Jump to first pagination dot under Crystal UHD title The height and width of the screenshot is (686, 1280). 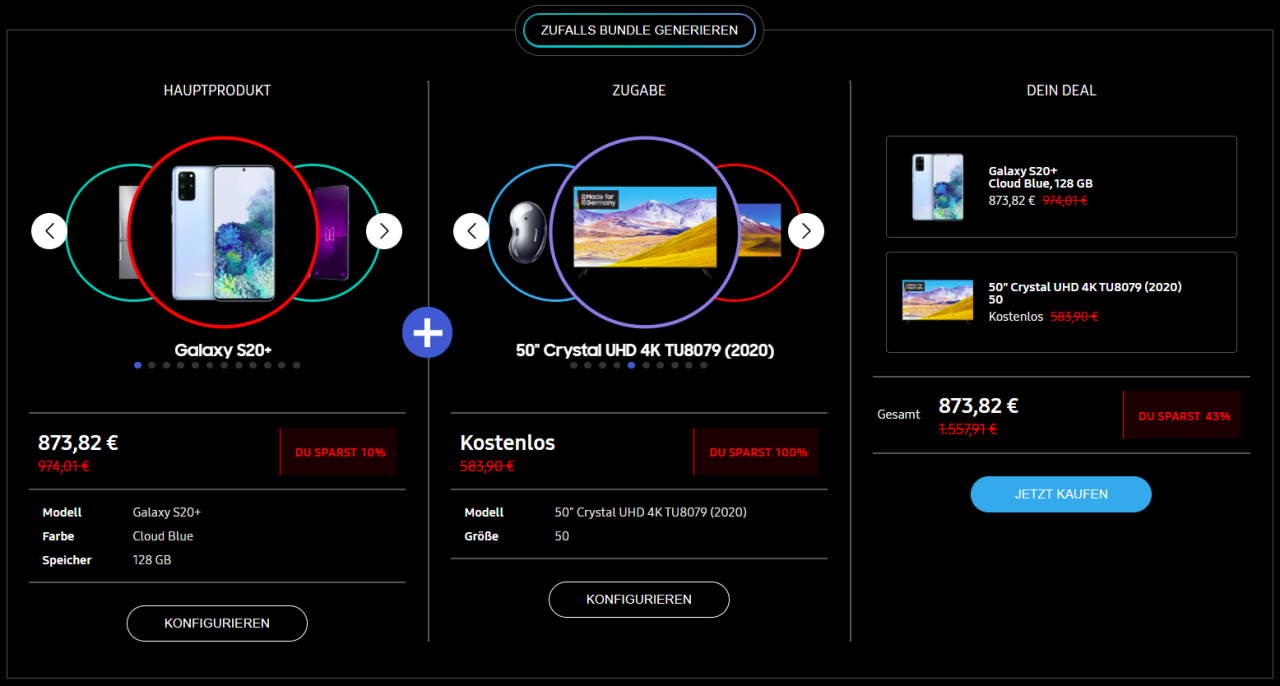[x=574, y=365]
